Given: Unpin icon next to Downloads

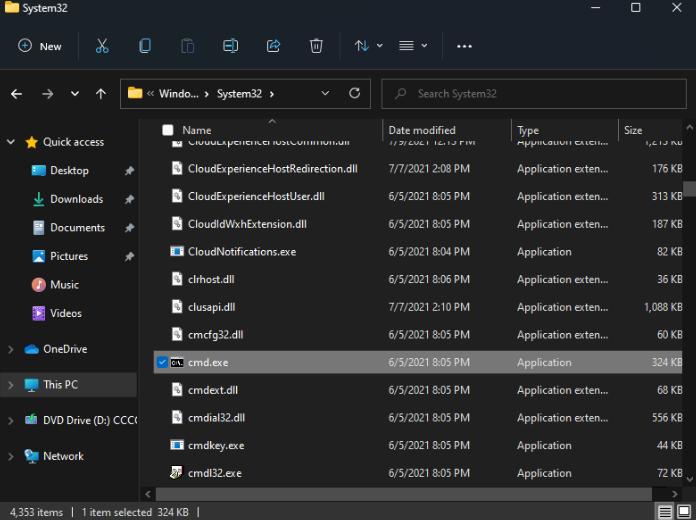Looking at the screenshot, I should [129, 199].
